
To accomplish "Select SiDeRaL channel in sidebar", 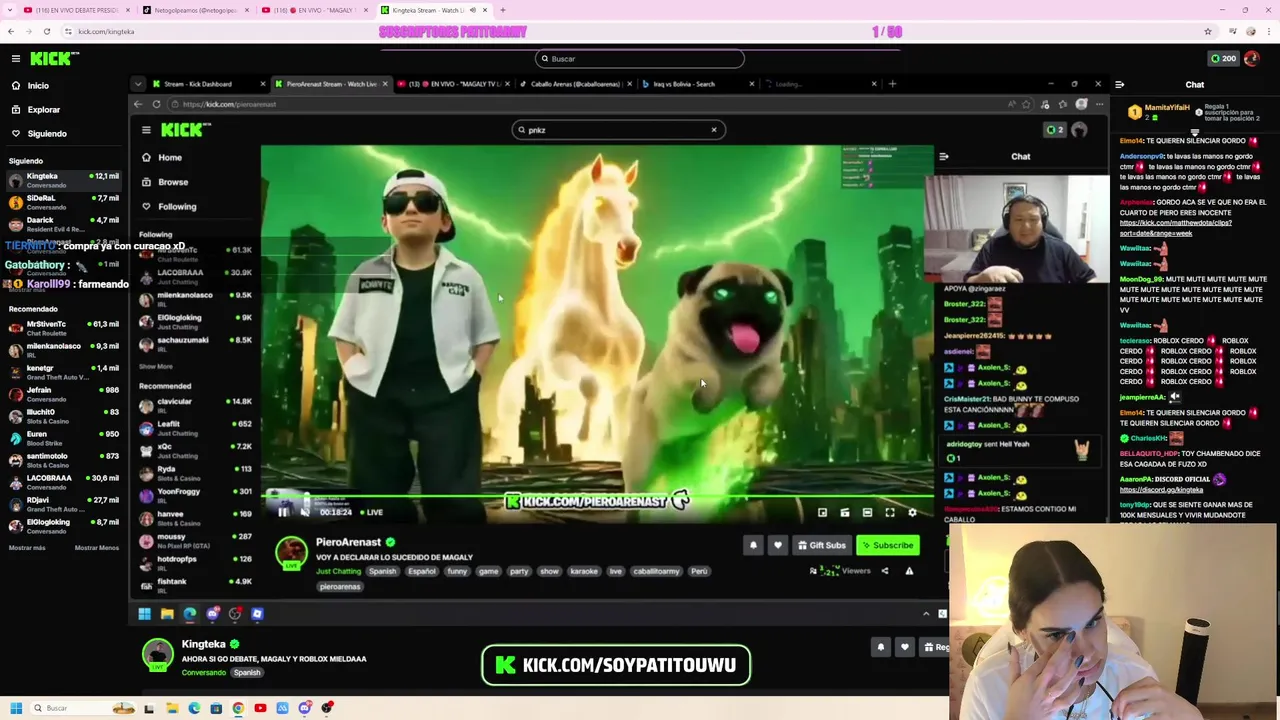I will click(63, 202).
